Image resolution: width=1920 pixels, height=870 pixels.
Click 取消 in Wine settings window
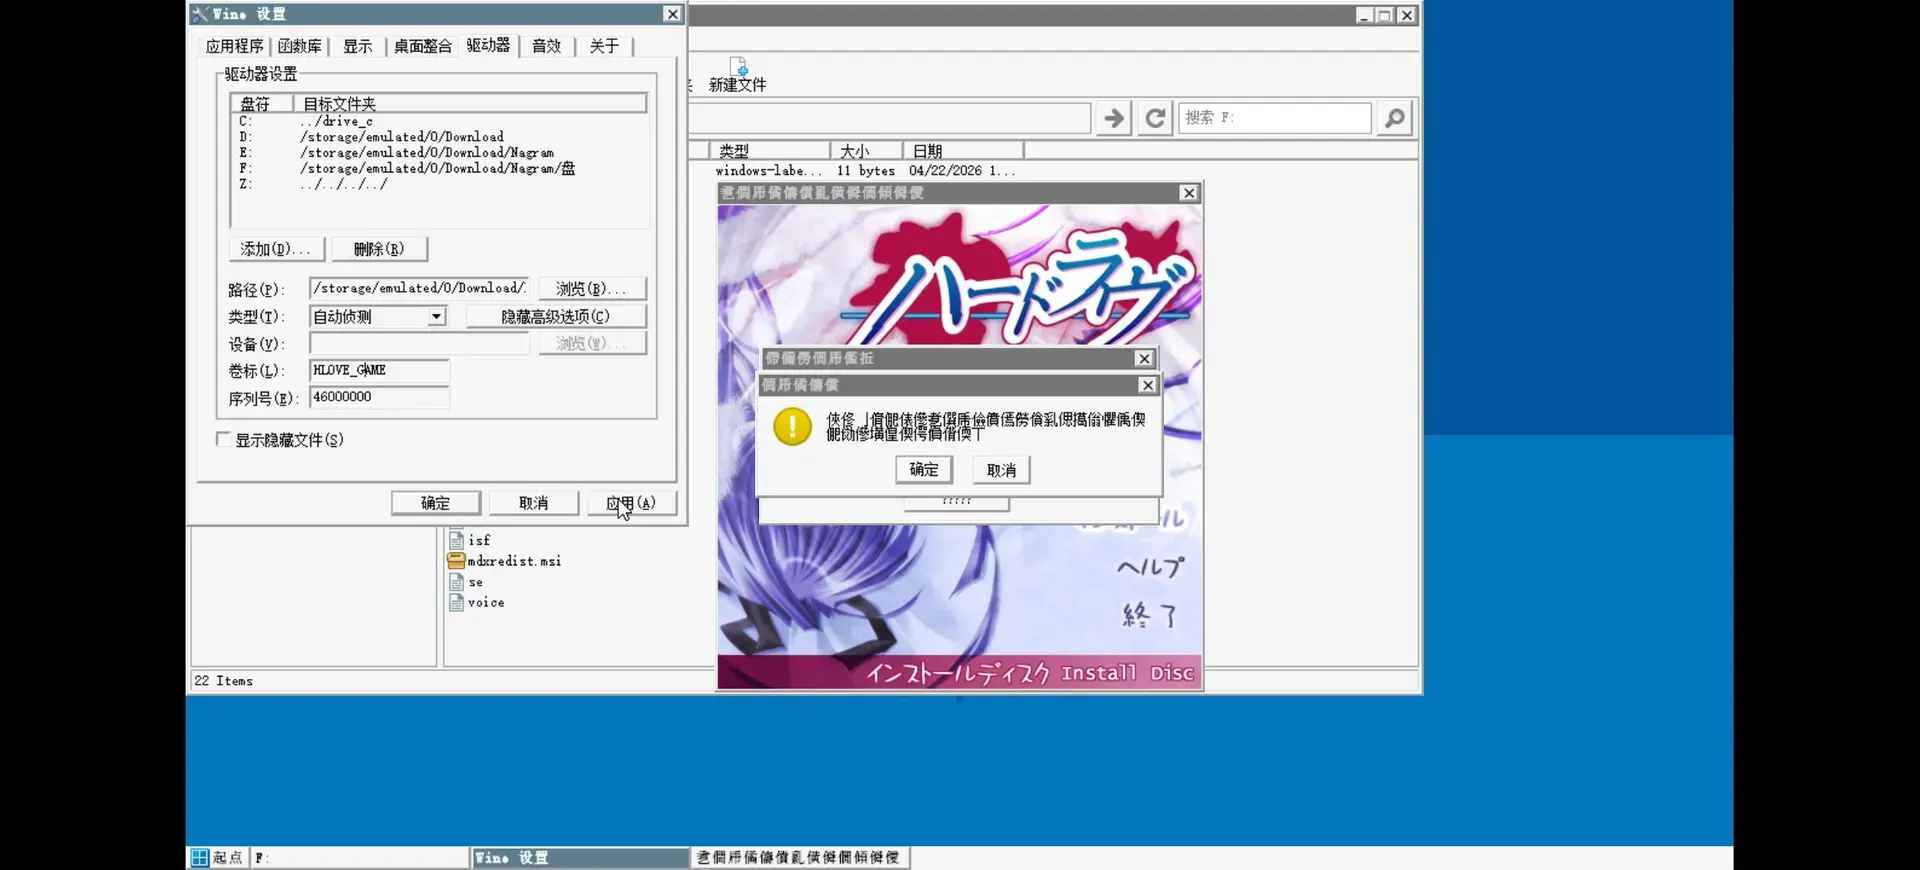533,503
